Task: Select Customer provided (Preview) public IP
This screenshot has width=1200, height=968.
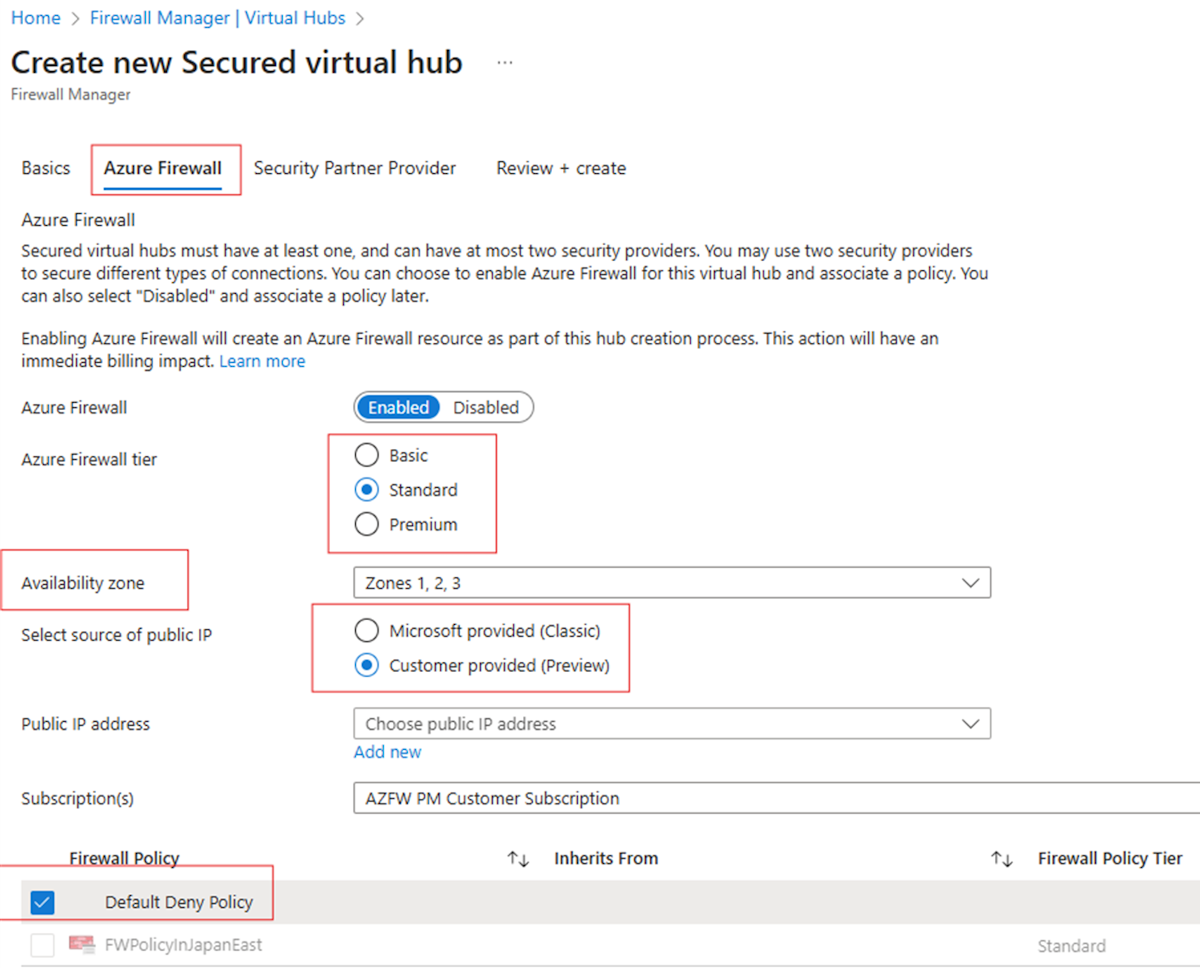Action: point(367,666)
